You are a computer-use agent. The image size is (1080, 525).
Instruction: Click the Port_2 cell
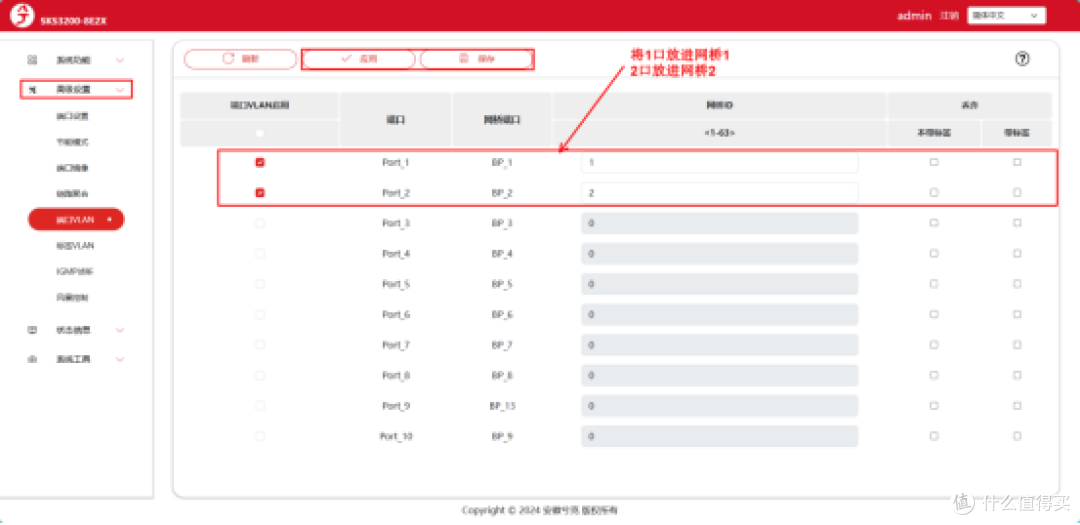tap(395, 193)
